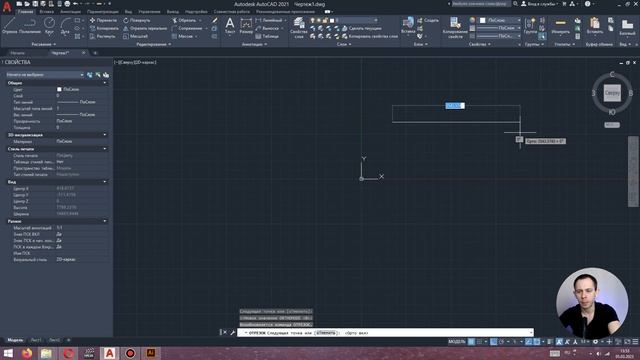Toggle grid display in status bar
The width and height of the screenshot is (640, 360).
tap(471, 342)
